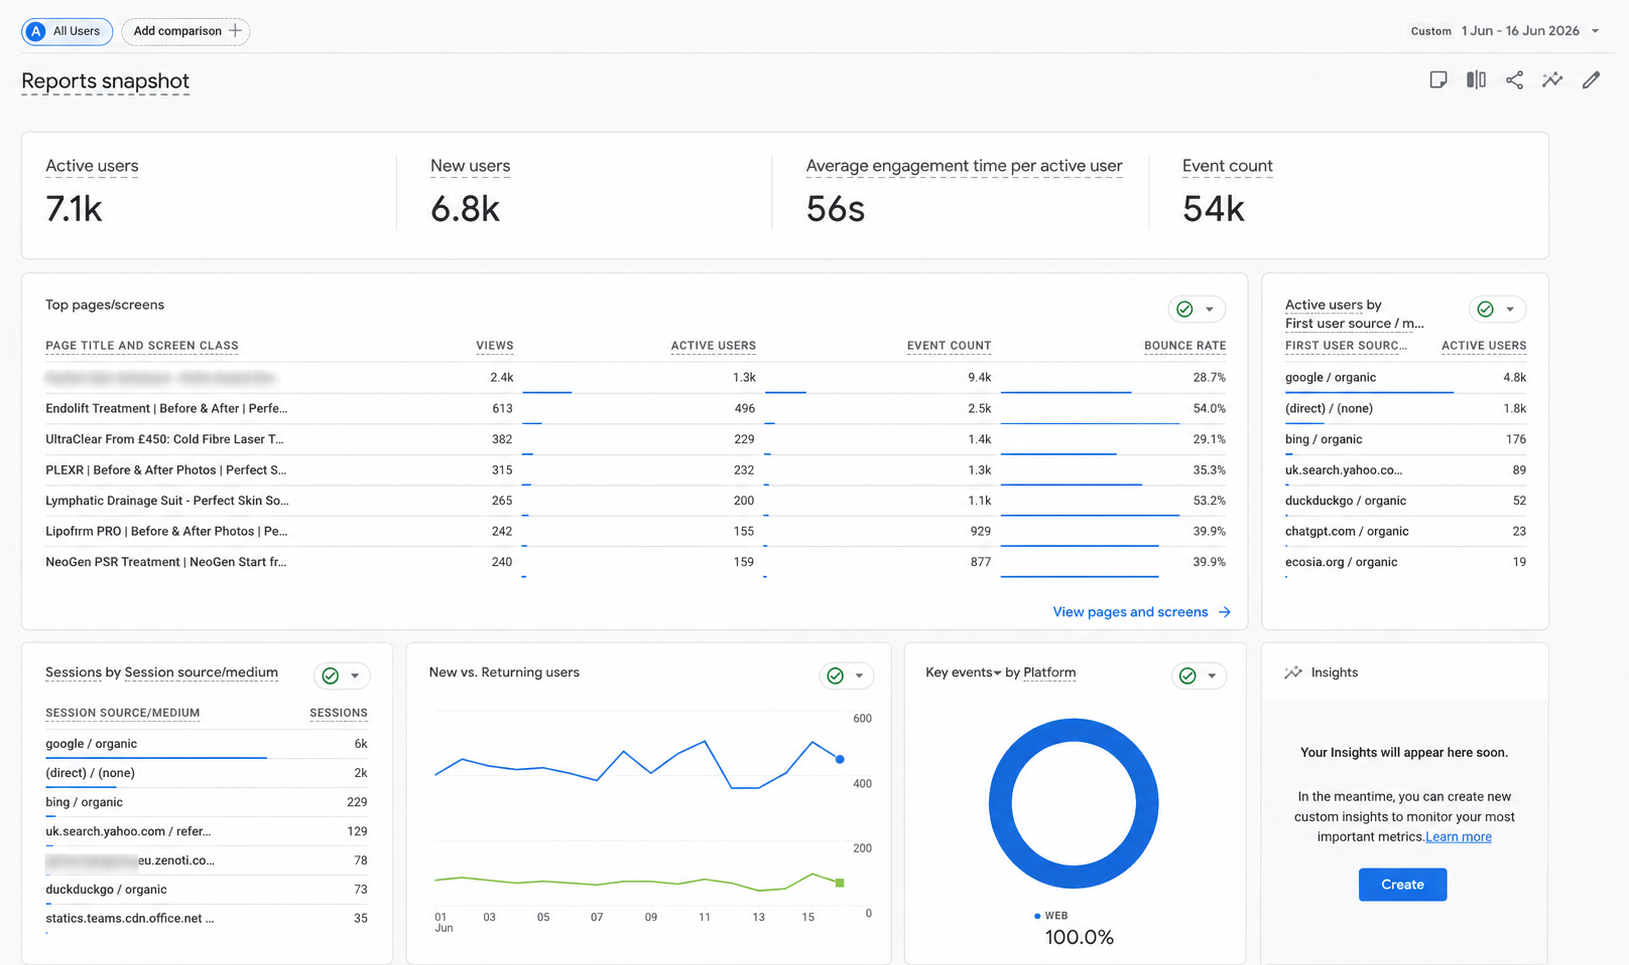Open View pages and screens link
Viewport: 1629px width, 965px height.
[x=1130, y=612]
